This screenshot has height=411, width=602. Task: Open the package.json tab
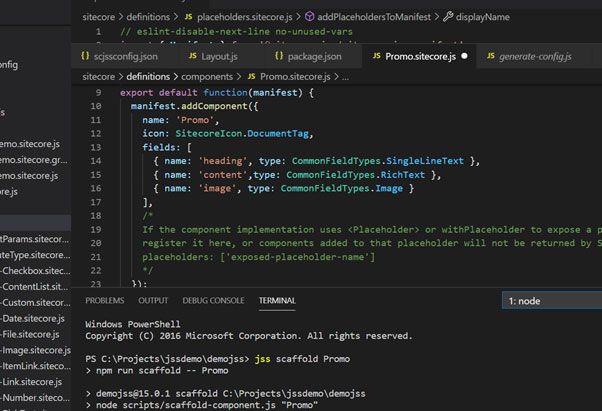click(308, 56)
